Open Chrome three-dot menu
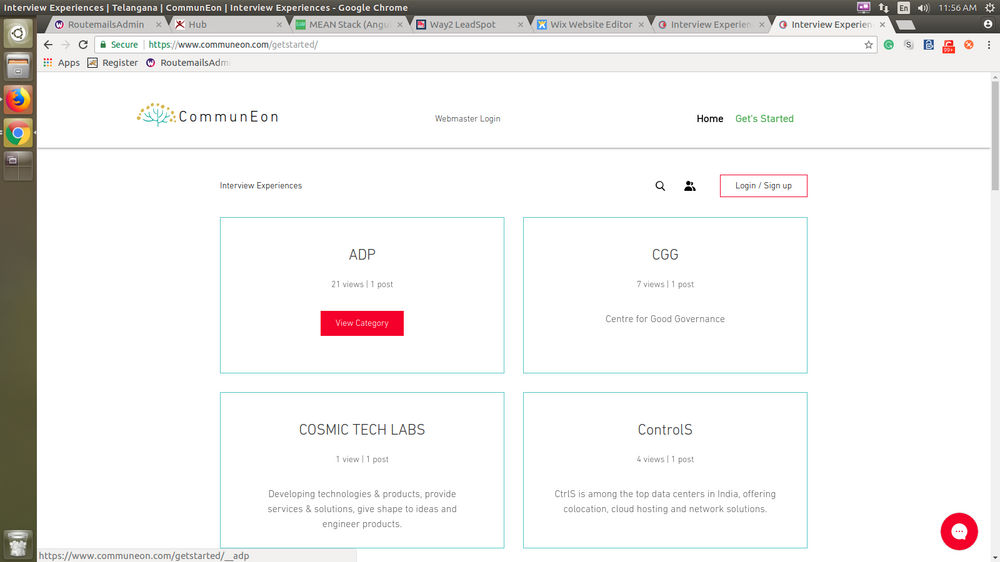 point(989,45)
